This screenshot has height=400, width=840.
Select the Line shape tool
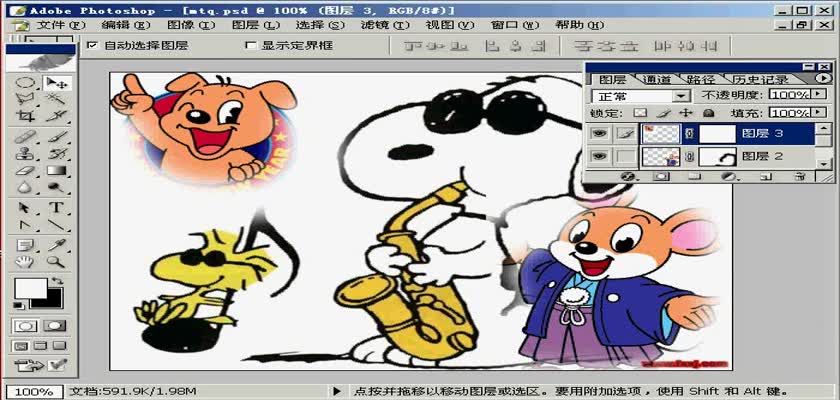(x=56, y=225)
